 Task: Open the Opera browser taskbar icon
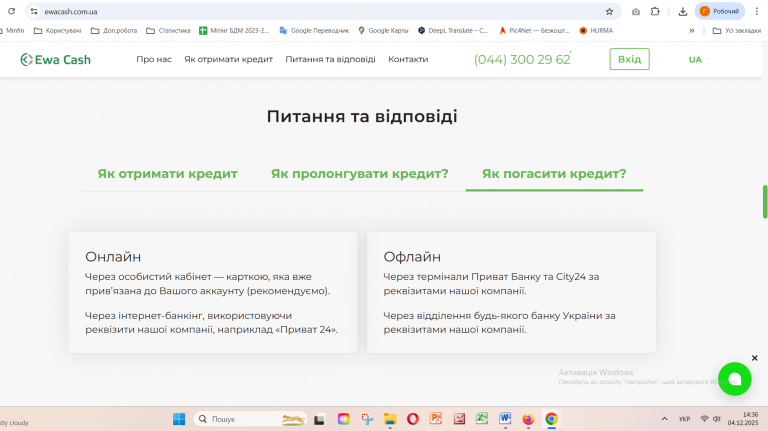(x=413, y=419)
